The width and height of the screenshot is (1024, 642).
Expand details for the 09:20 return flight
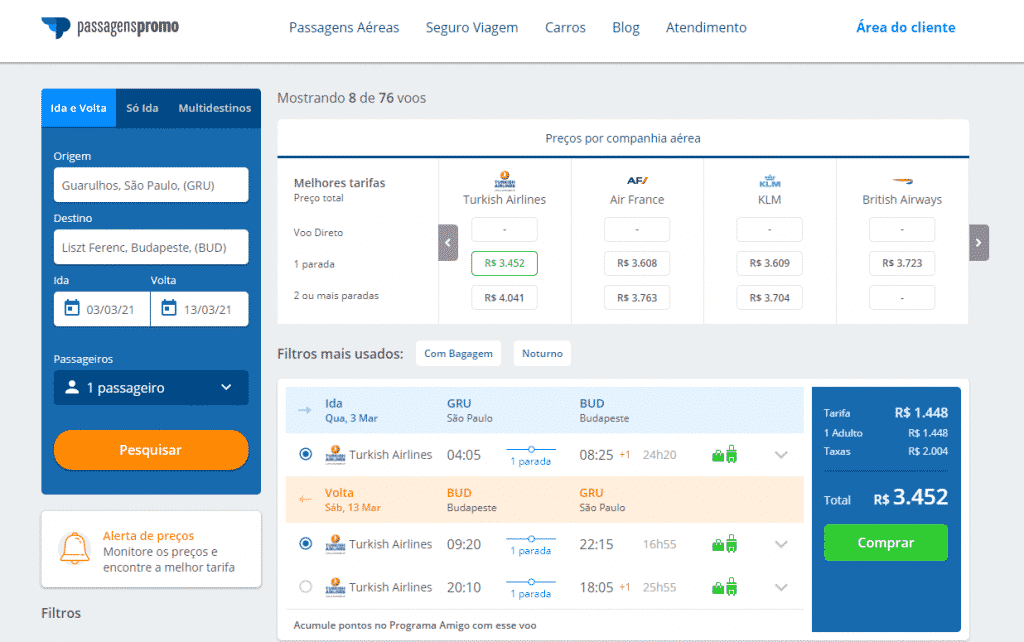pyautogui.click(x=781, y=543)
